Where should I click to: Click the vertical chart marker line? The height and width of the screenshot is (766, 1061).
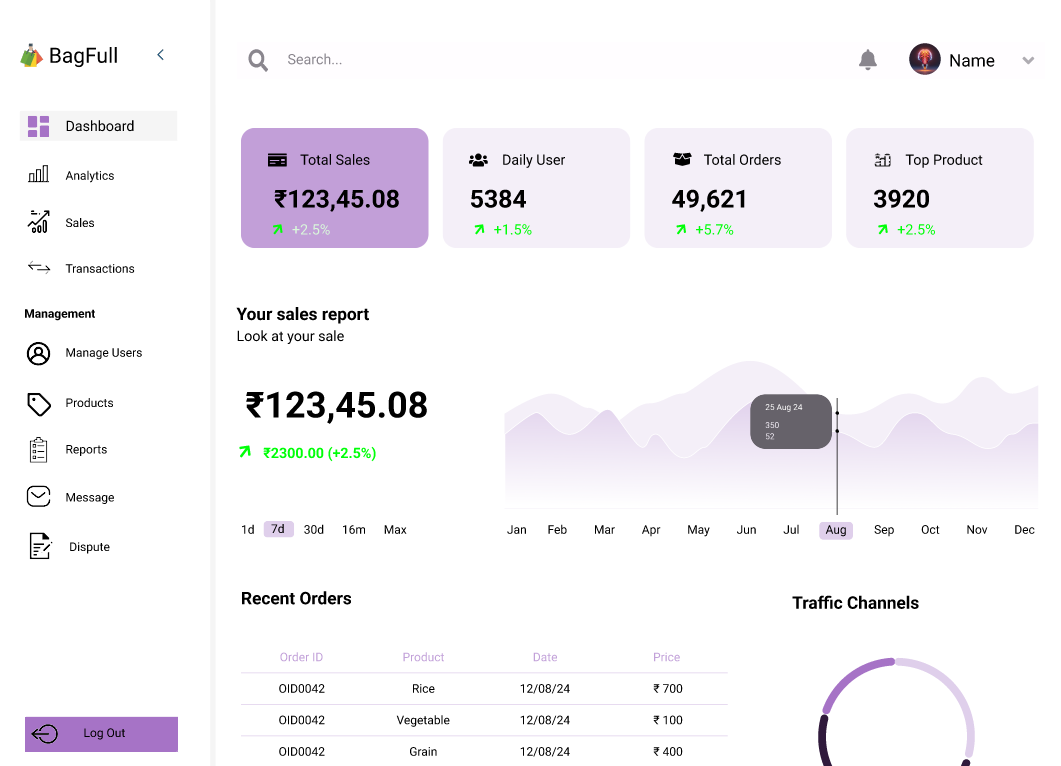pyautogui.click(x=837, y=457)
